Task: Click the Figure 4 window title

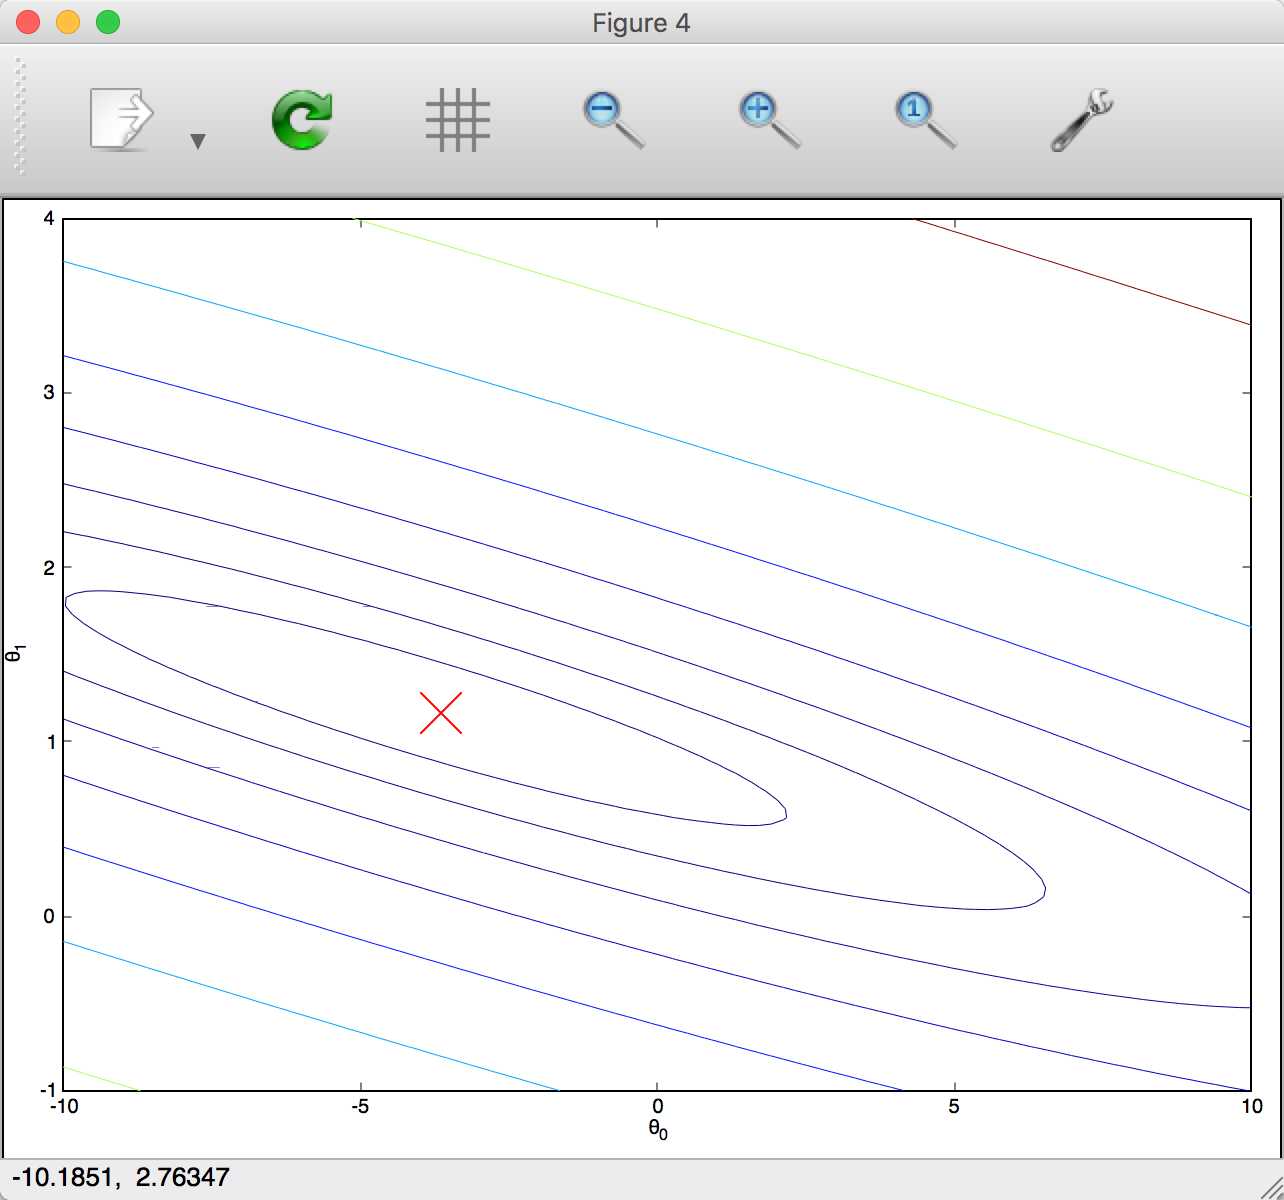Action: coord(641,23)
